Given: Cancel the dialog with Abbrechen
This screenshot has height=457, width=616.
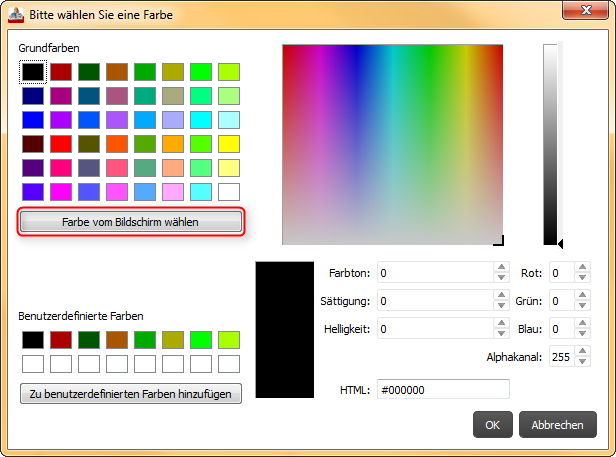Looking at the screenshot, I should pyautogui.click(x=557, y=425).
